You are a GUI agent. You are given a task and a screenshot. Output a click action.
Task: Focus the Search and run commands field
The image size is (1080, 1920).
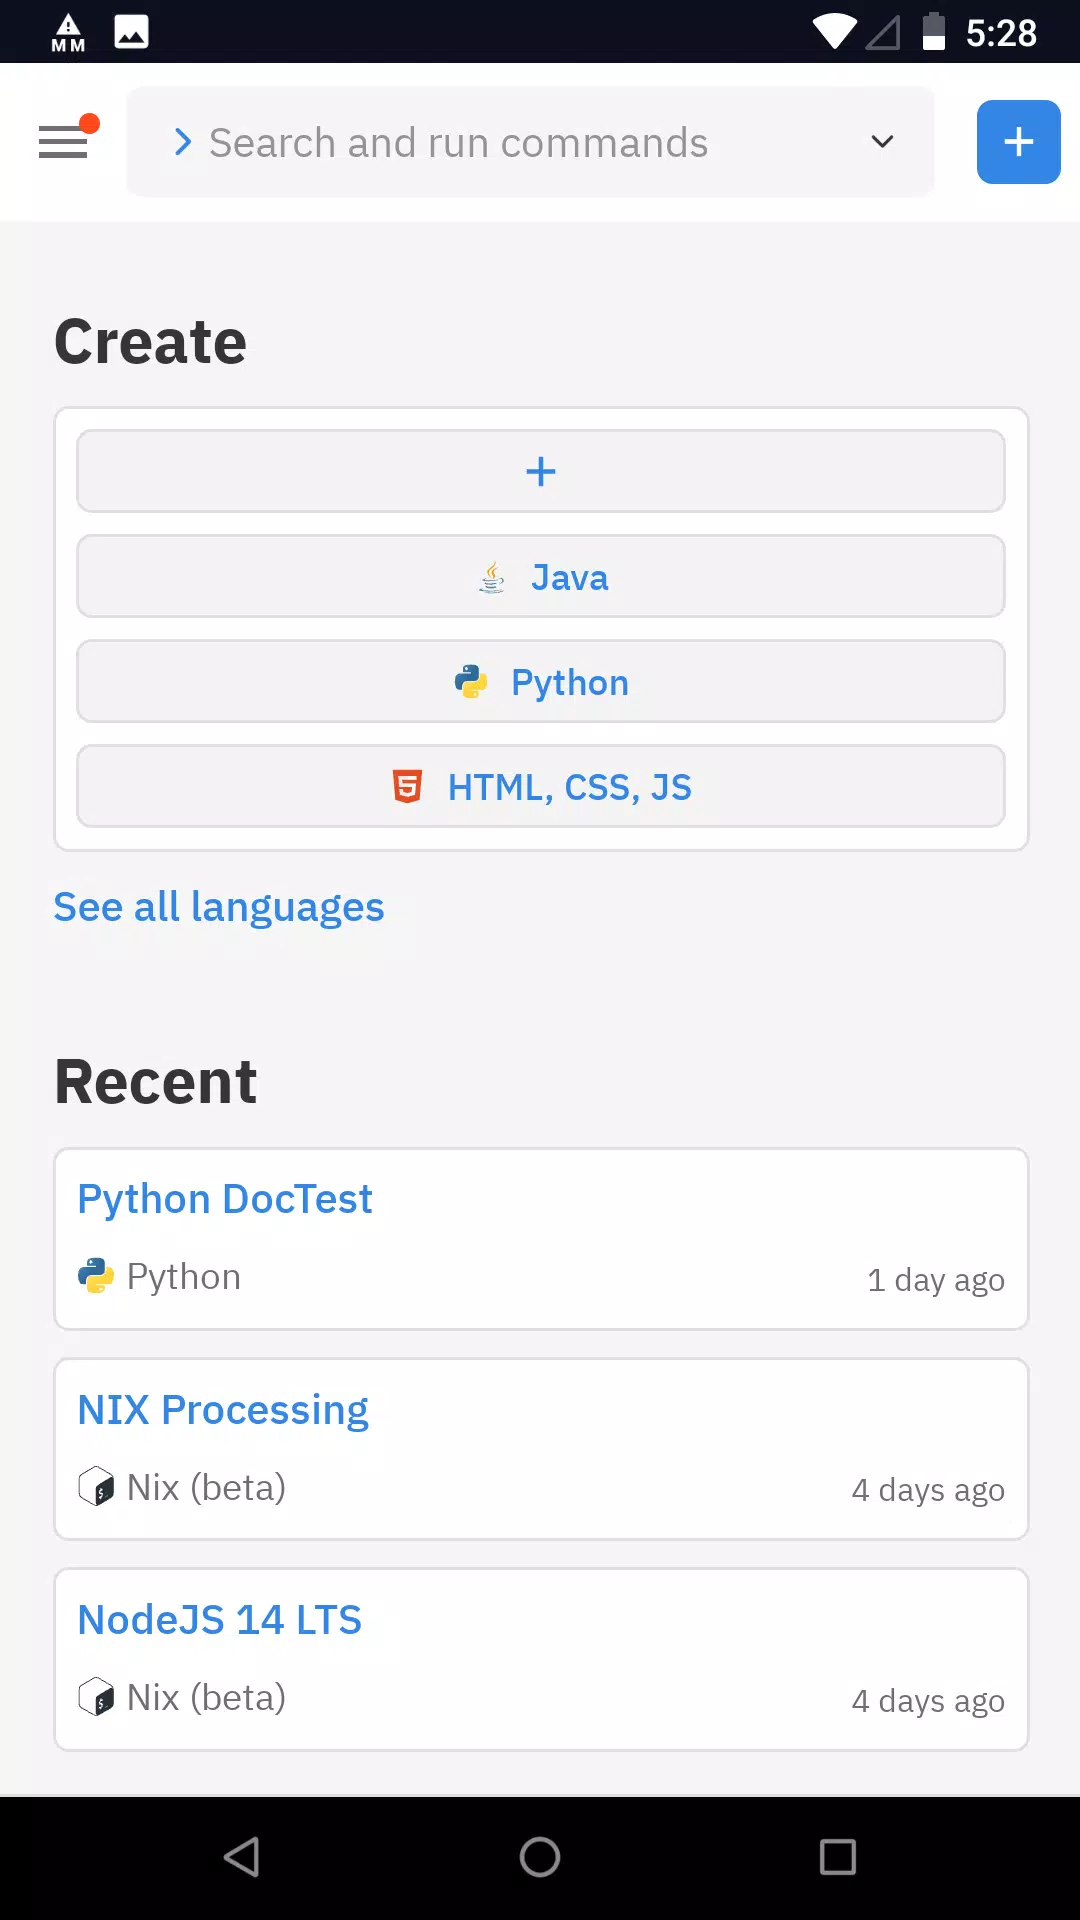coord(530,142)
